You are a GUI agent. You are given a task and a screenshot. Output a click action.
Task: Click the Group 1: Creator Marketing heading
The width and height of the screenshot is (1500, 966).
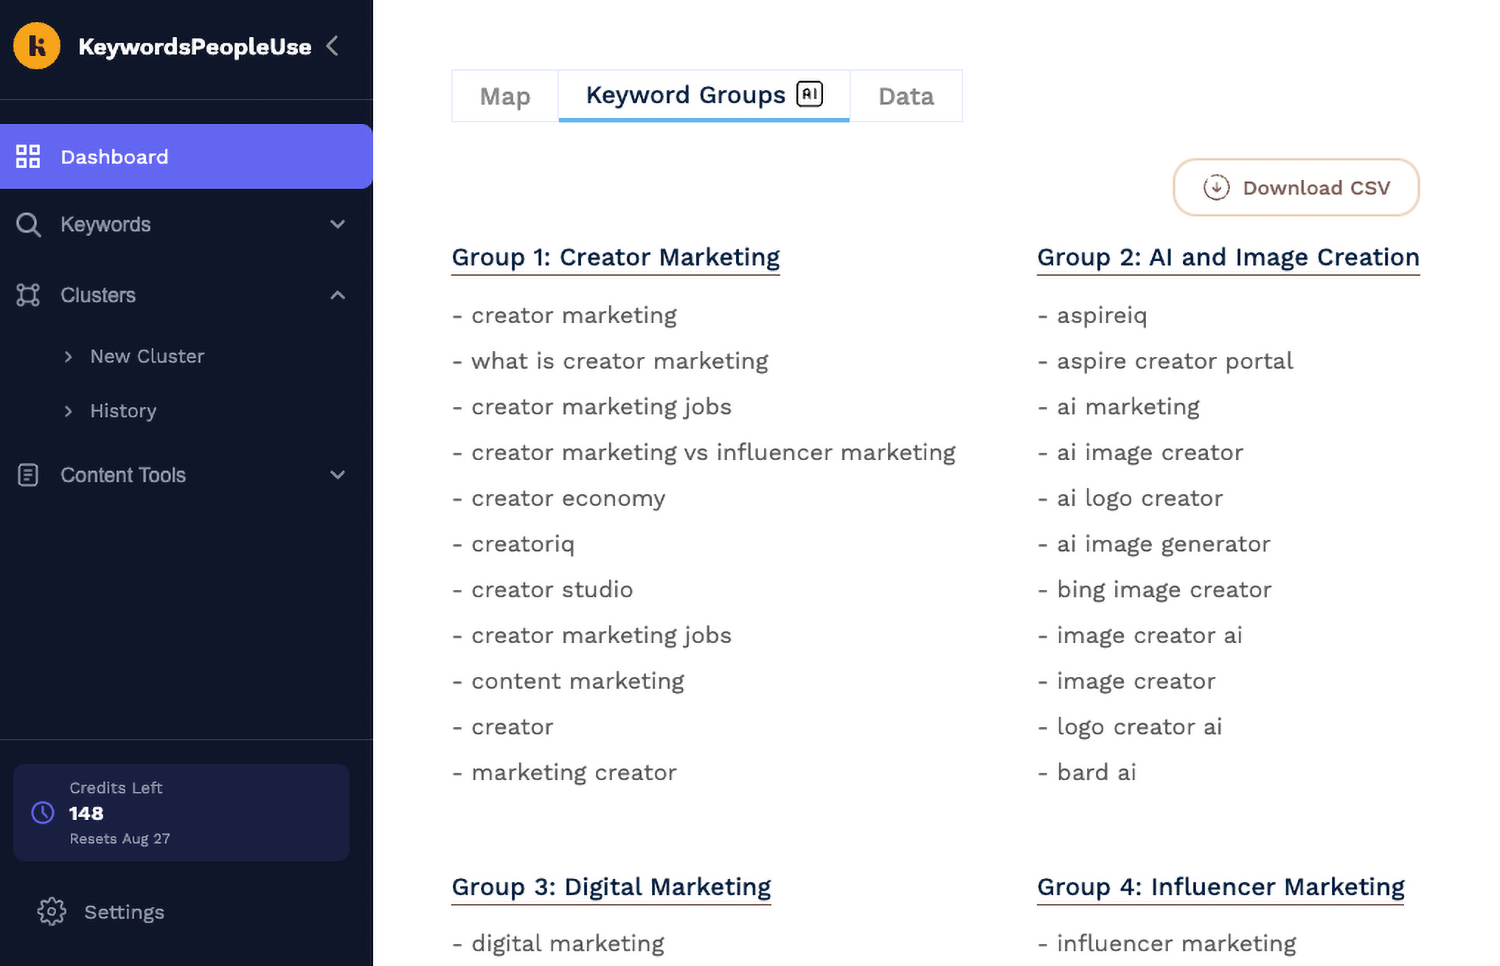click(x=616, y=257)
